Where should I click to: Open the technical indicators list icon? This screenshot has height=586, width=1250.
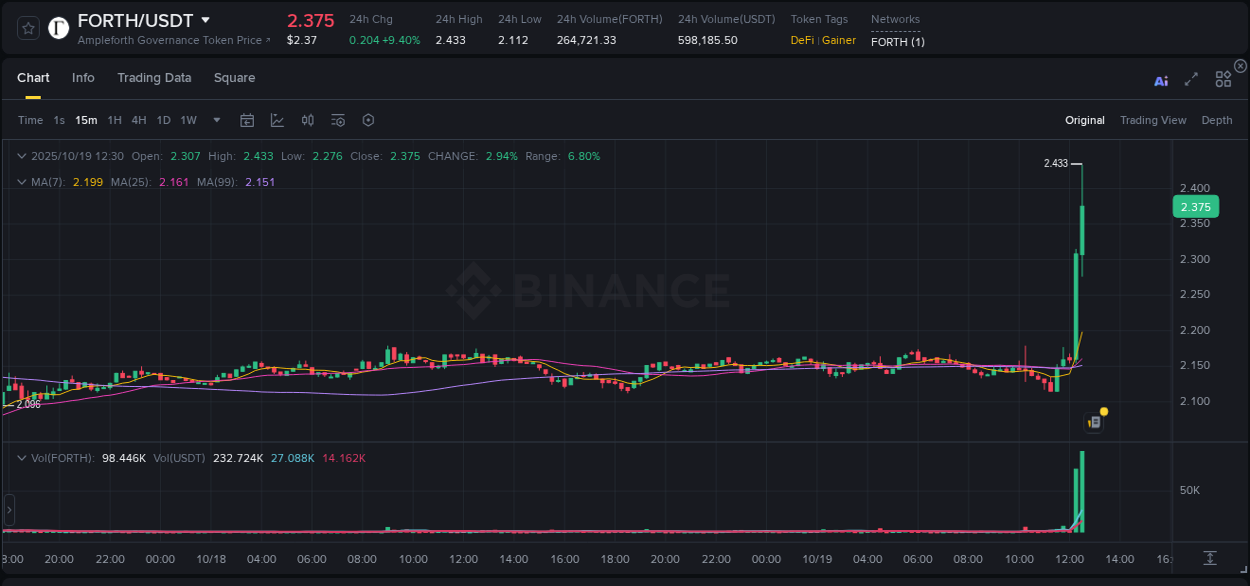click(337, 120)
